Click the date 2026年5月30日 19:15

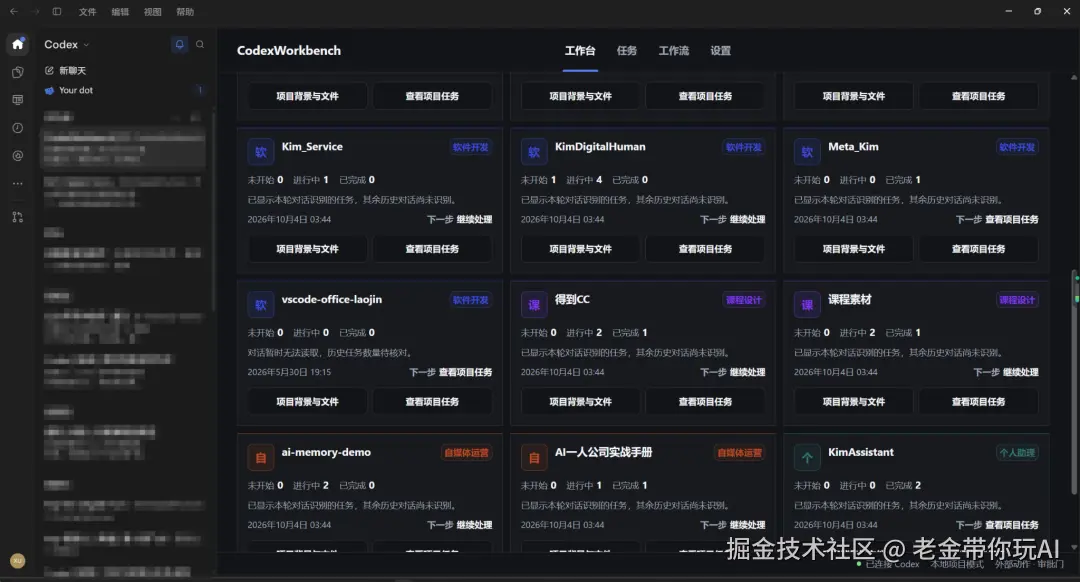pos(289,372)
